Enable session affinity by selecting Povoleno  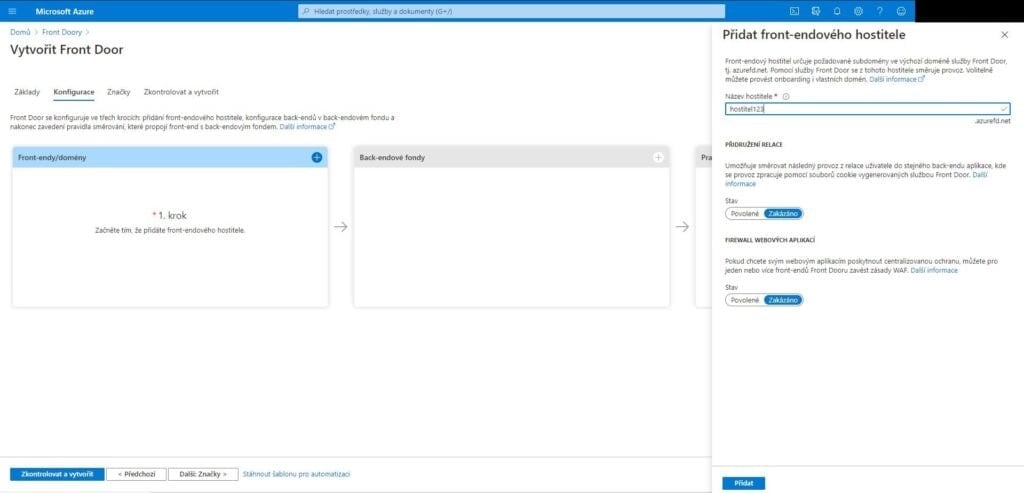pyautogui.click(x=745, y=213)
